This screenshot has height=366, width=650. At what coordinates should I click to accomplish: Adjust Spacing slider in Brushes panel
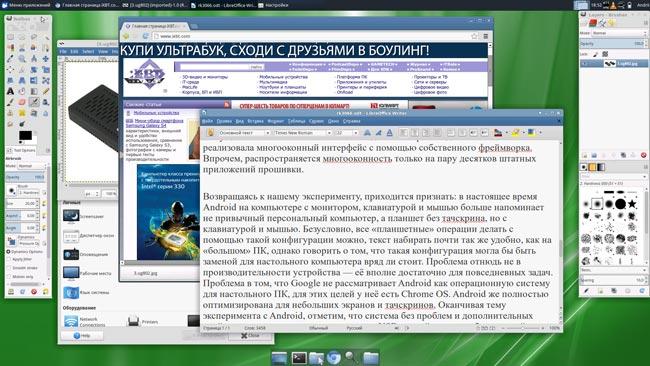click(613, 280)
